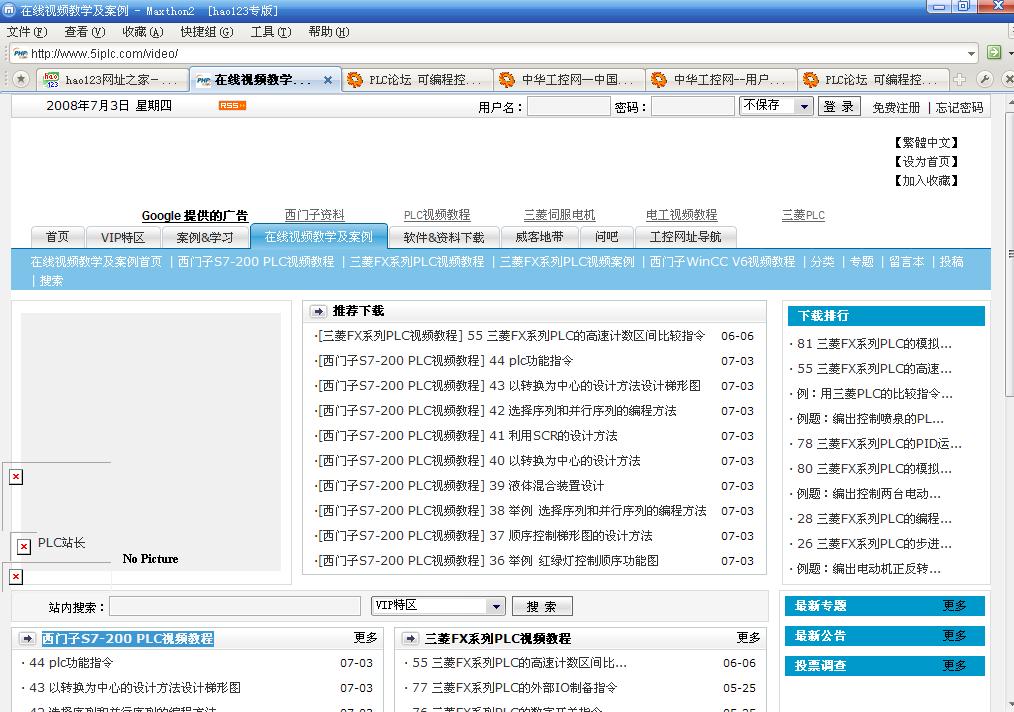Click the 繁體中文 link

click(x=926, y=142)
